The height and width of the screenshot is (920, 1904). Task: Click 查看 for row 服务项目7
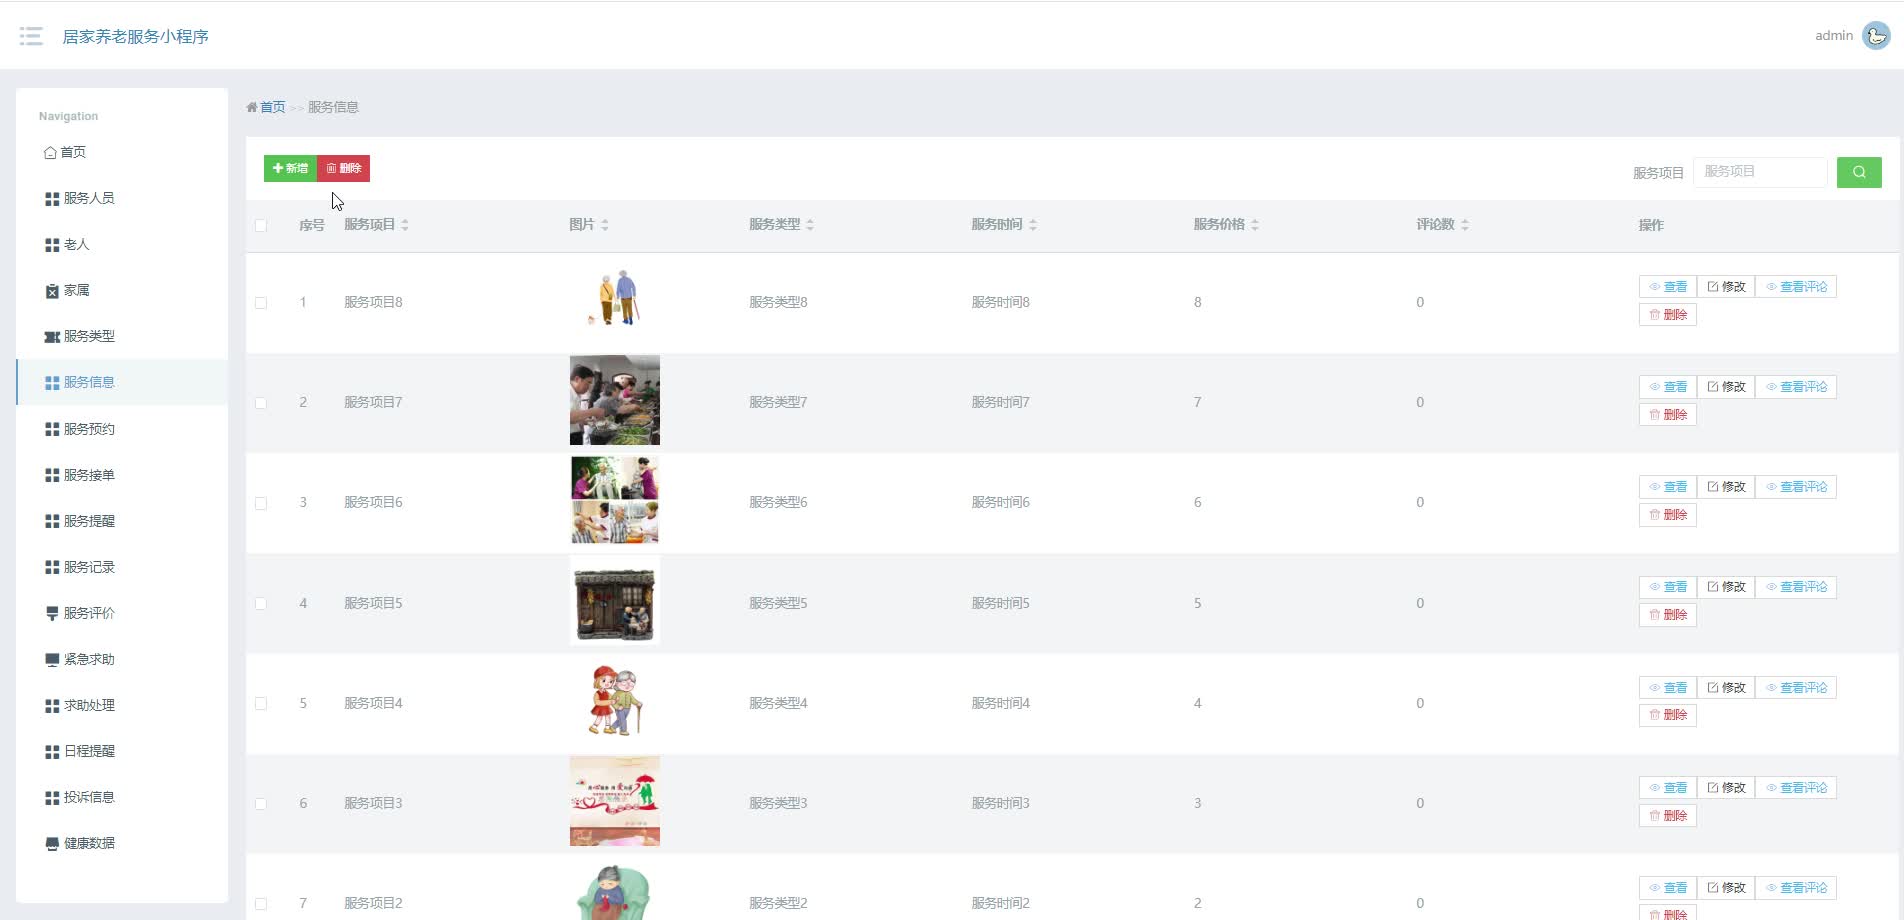tap(1667, 387)
